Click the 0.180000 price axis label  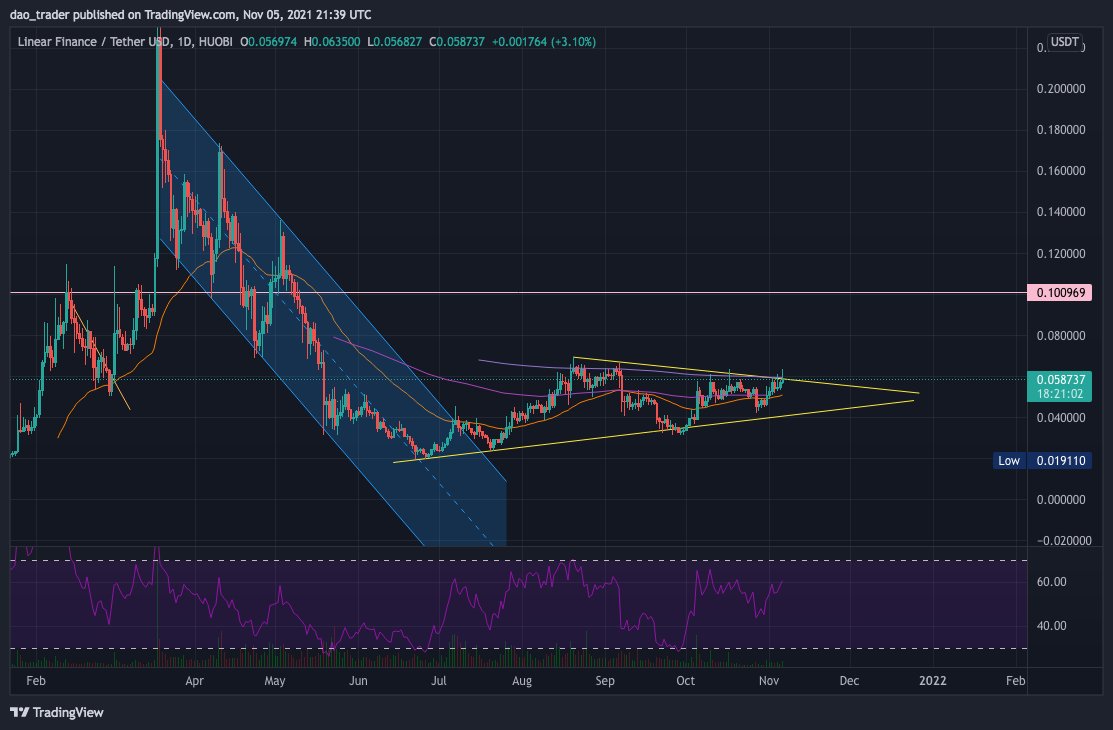(x=1060, y=130)
